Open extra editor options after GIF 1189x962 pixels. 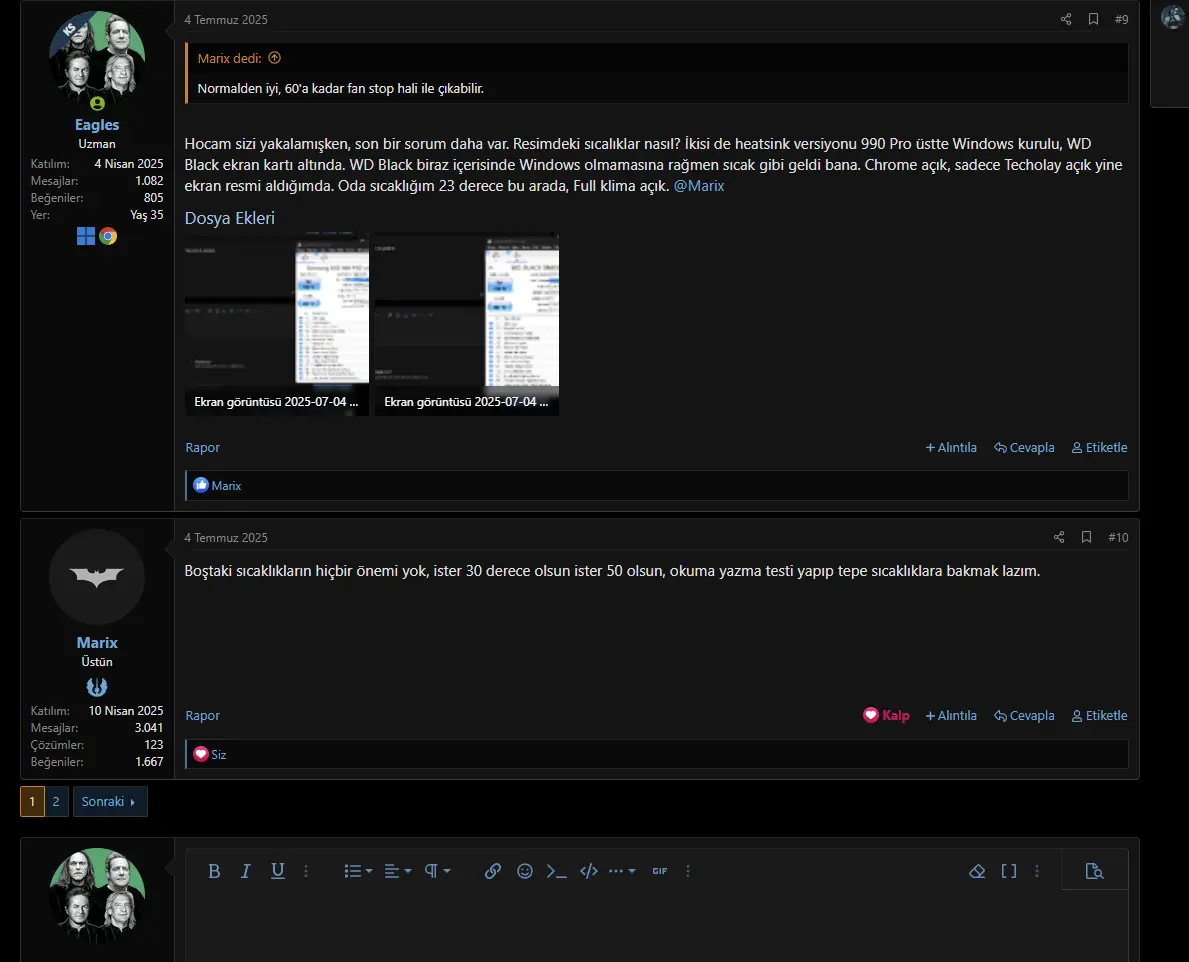coord(688,871)
